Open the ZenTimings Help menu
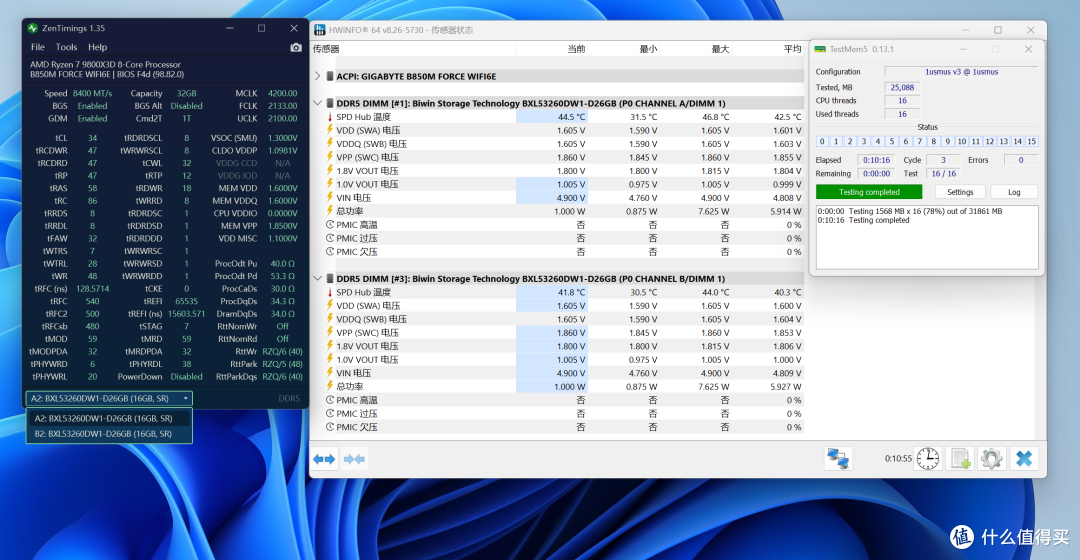The image size is (1080, 560). tap(97, 48)
